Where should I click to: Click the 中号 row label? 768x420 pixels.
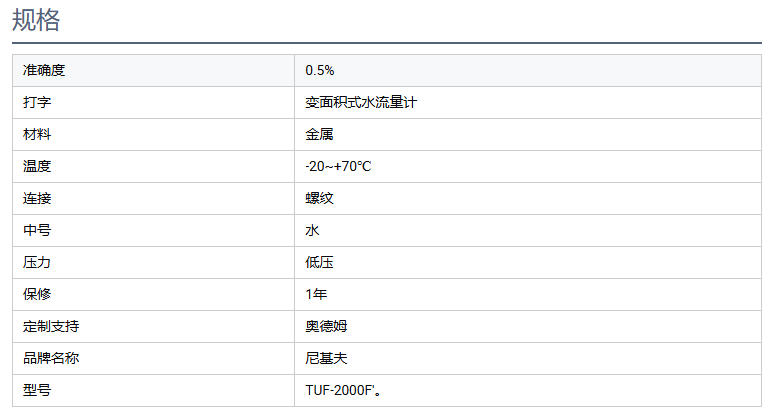tap(37, 230)
